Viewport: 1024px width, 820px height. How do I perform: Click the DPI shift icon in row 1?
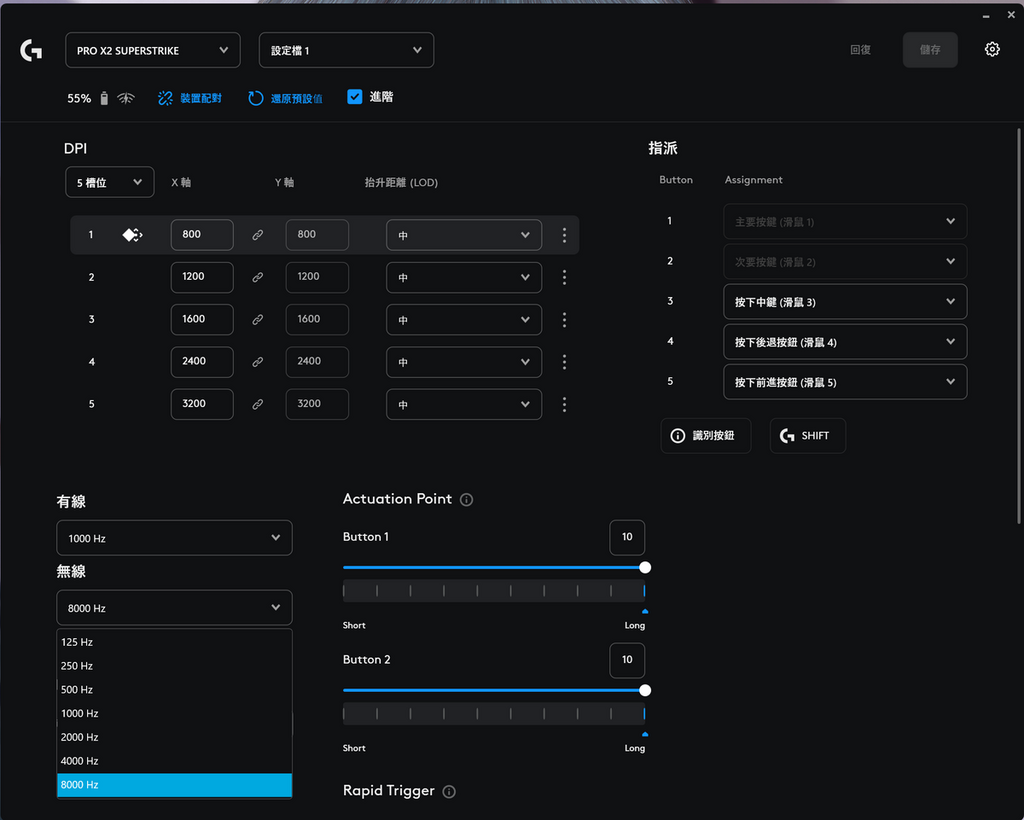132,235
